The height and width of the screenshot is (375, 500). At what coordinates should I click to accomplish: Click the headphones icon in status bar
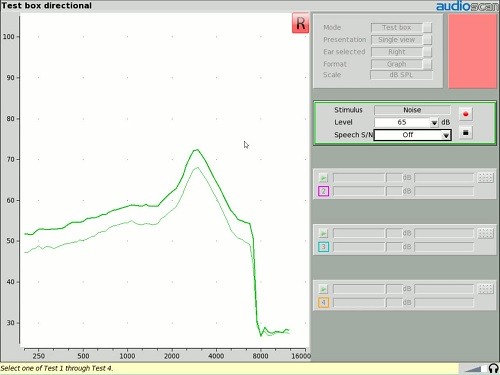pyautogui.click(x=493, y=368)
